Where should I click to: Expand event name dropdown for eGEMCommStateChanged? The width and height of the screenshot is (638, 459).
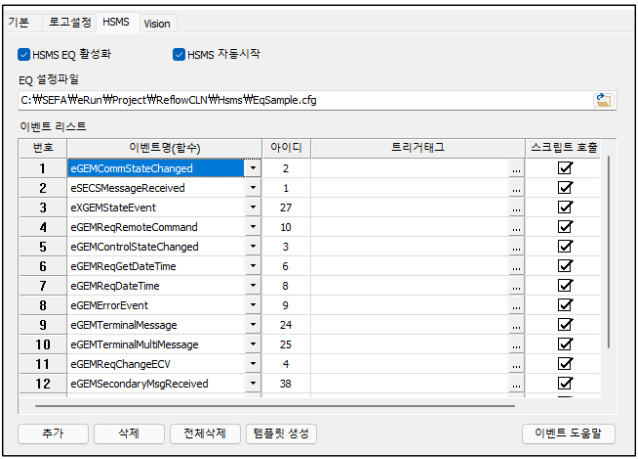coord(253,168)
